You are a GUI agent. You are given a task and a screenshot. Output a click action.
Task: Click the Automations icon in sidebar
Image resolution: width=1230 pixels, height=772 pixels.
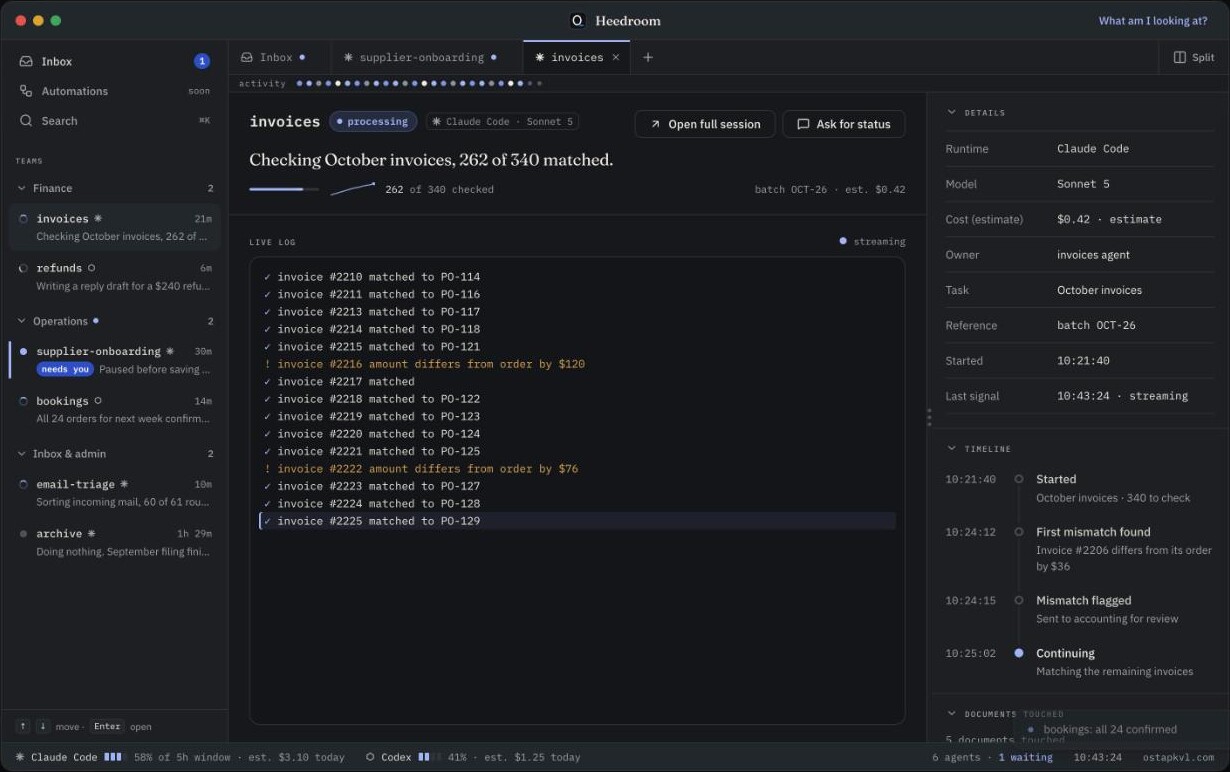pos(26,91)
